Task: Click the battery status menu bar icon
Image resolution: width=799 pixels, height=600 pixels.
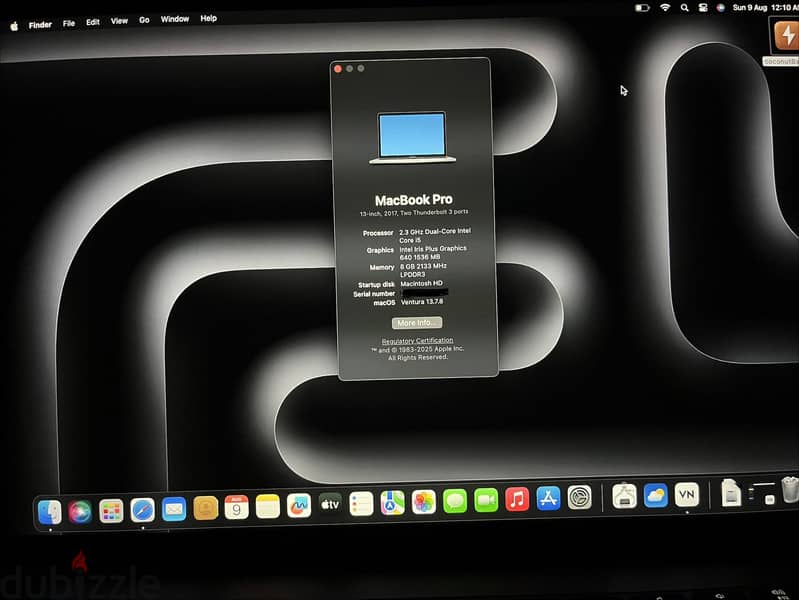Action: pyautogui.click(x=642, y=8)
